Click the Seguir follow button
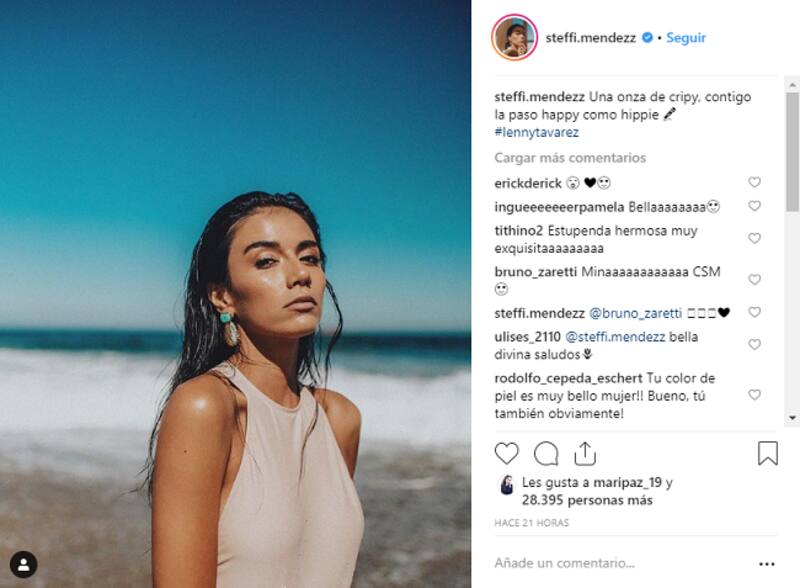 686,38
